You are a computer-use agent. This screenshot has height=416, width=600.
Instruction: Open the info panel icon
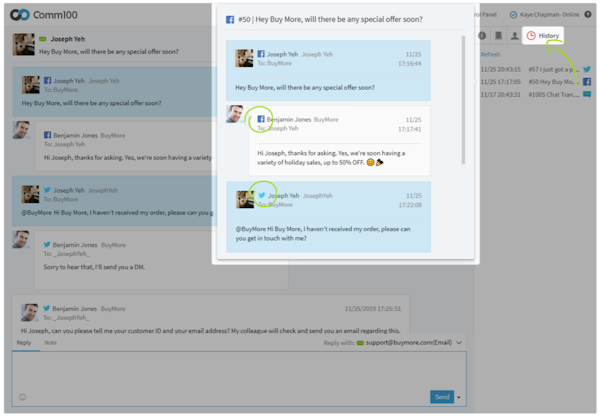click(483, 36)
